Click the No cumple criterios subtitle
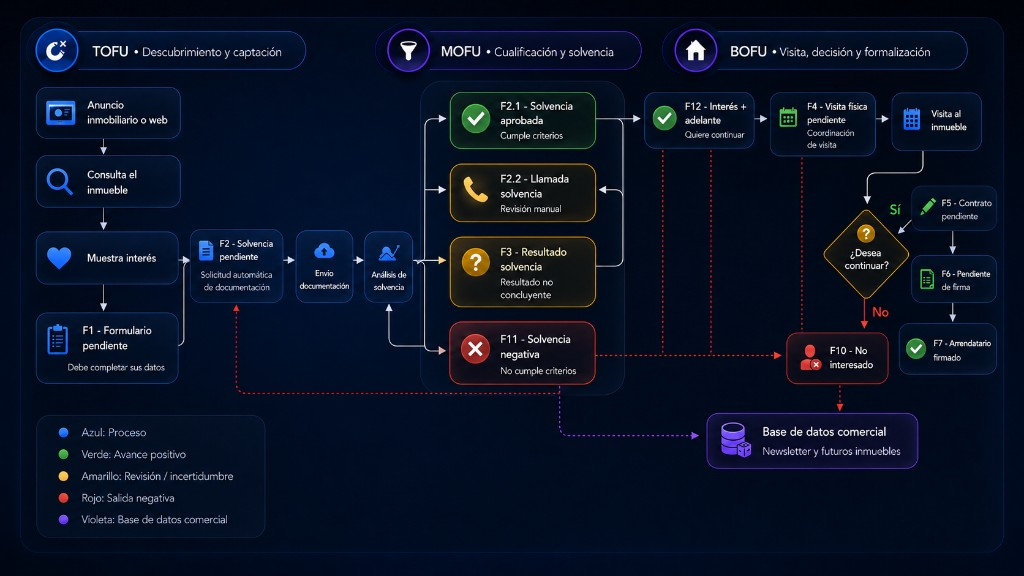This screenshot has height=576, width=1024. coord(538,370)
